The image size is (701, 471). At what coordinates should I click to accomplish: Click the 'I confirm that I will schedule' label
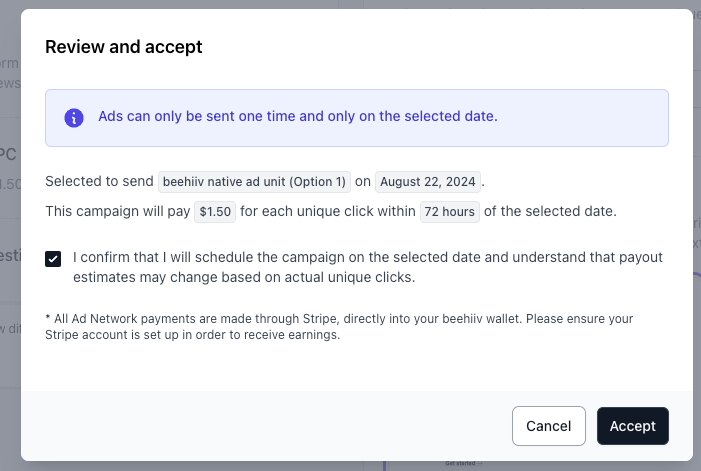pos(367,267)
